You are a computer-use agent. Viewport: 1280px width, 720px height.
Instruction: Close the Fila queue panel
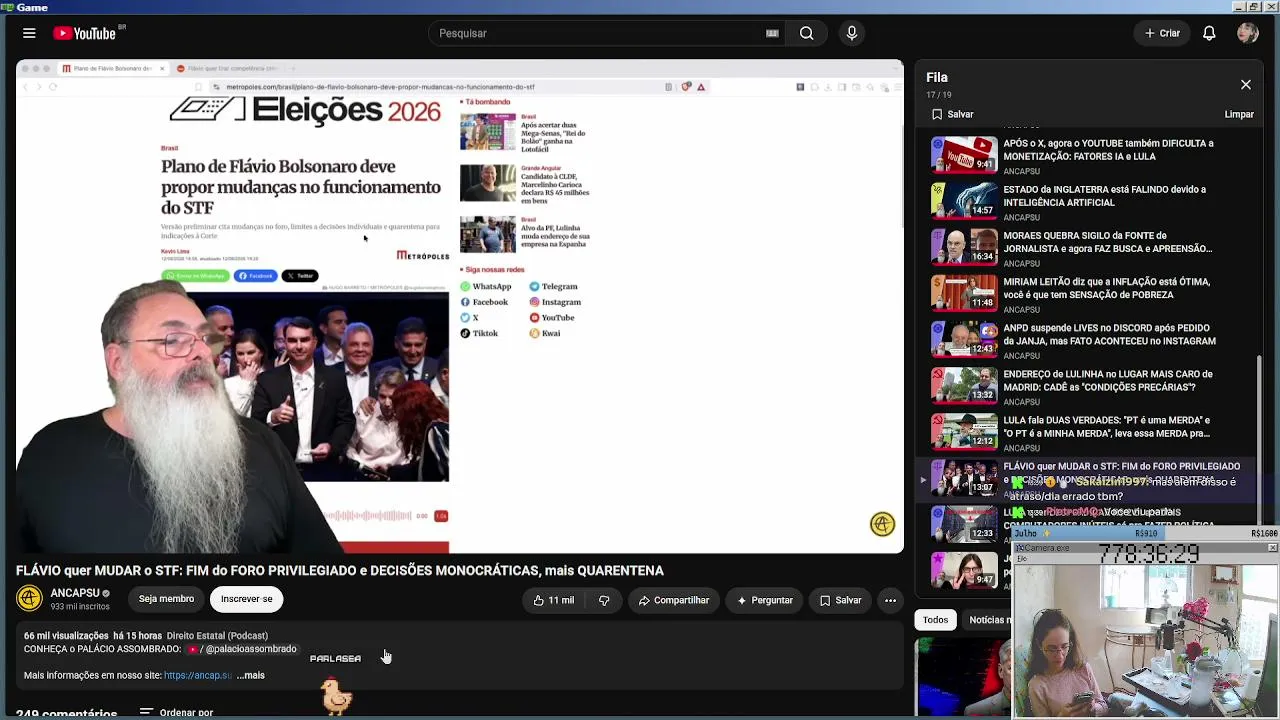pyautogui.click(x=1246, y=85)
